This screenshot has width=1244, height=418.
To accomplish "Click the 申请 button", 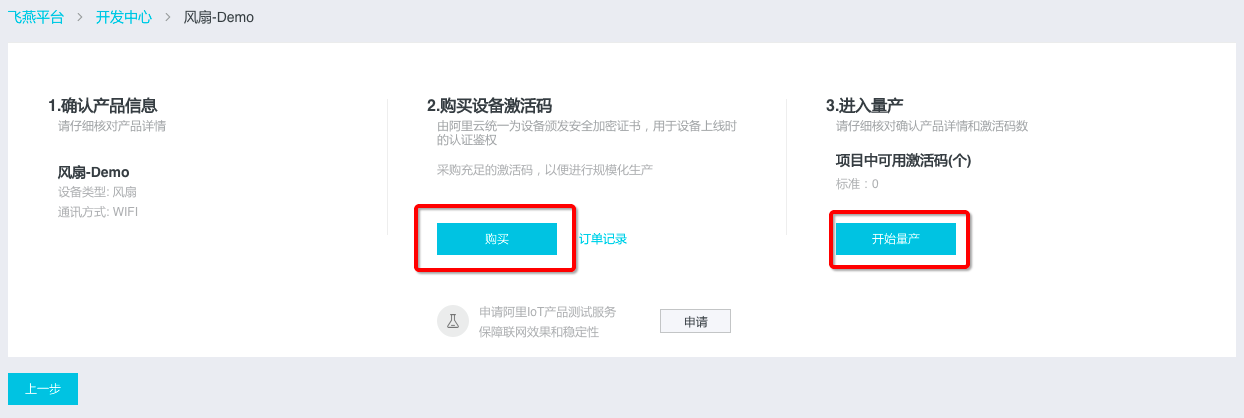I will 695,322.
